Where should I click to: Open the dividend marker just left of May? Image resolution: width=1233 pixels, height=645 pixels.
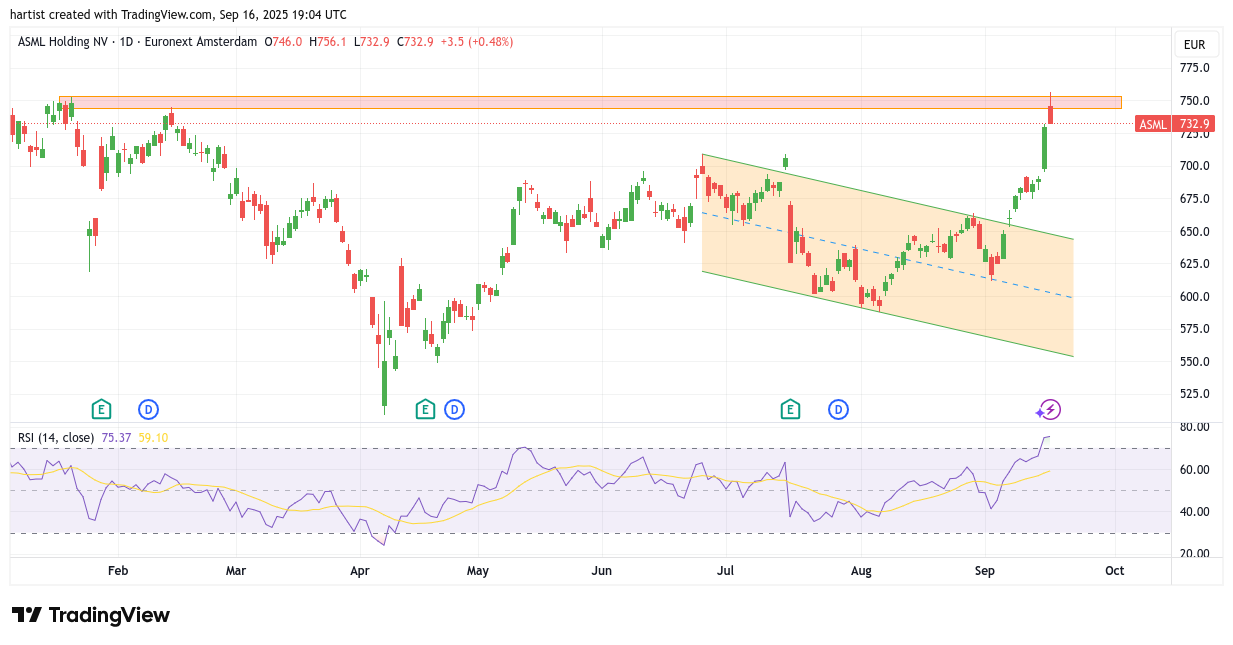pyautogui.click(x=455, y=409)
